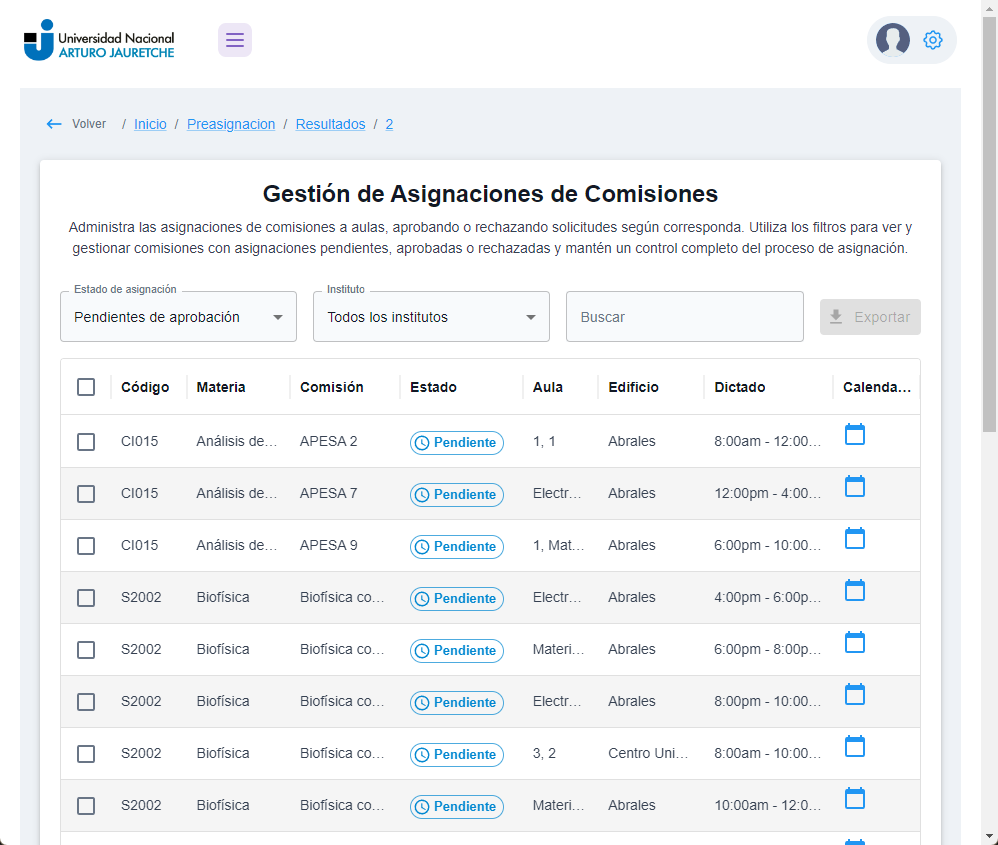Click the Pendiente badge for APESA 7
The width and height of the screenshot is (998, 845).
click(x=457, y=494)
